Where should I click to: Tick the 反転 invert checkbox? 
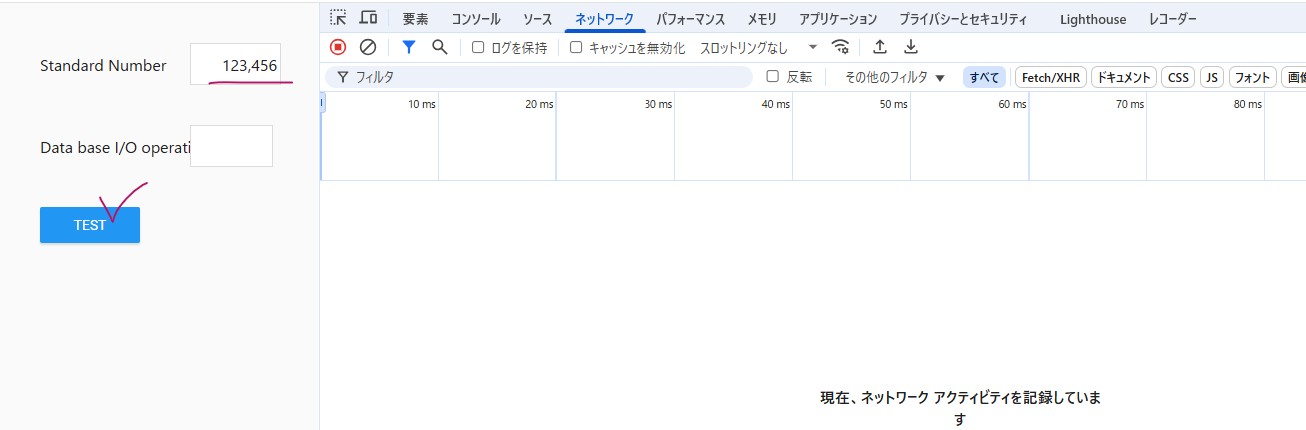click(x=772, y=77)
